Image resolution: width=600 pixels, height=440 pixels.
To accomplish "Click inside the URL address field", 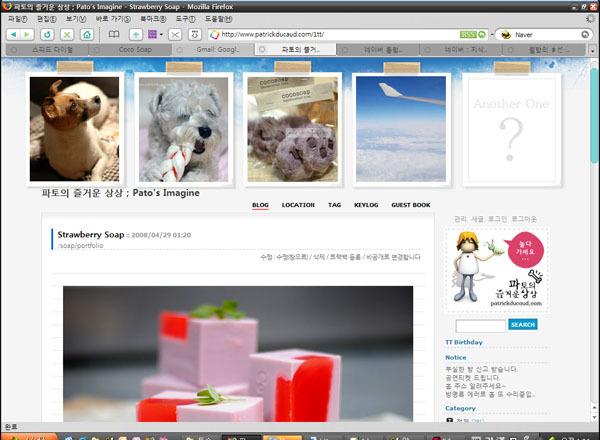I will coord(340,34).
